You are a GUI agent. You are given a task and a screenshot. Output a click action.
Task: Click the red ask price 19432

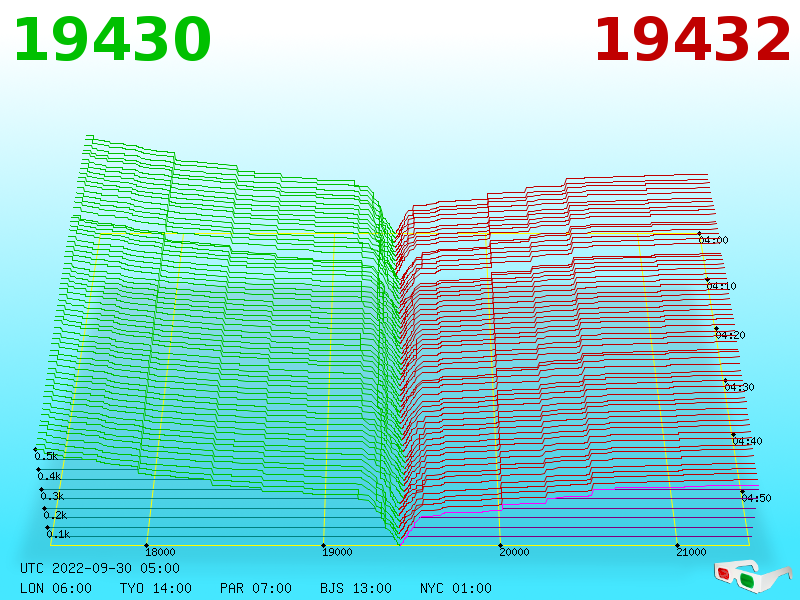pos(692,40)
